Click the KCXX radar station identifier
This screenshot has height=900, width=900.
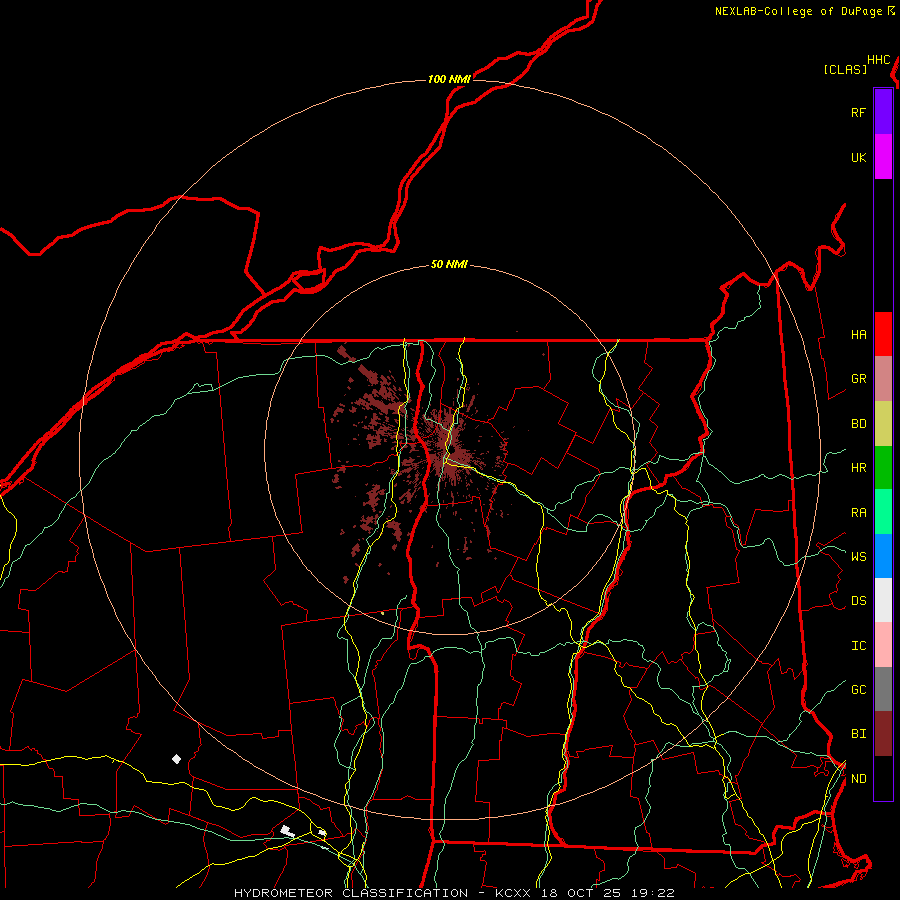point(513,893)
